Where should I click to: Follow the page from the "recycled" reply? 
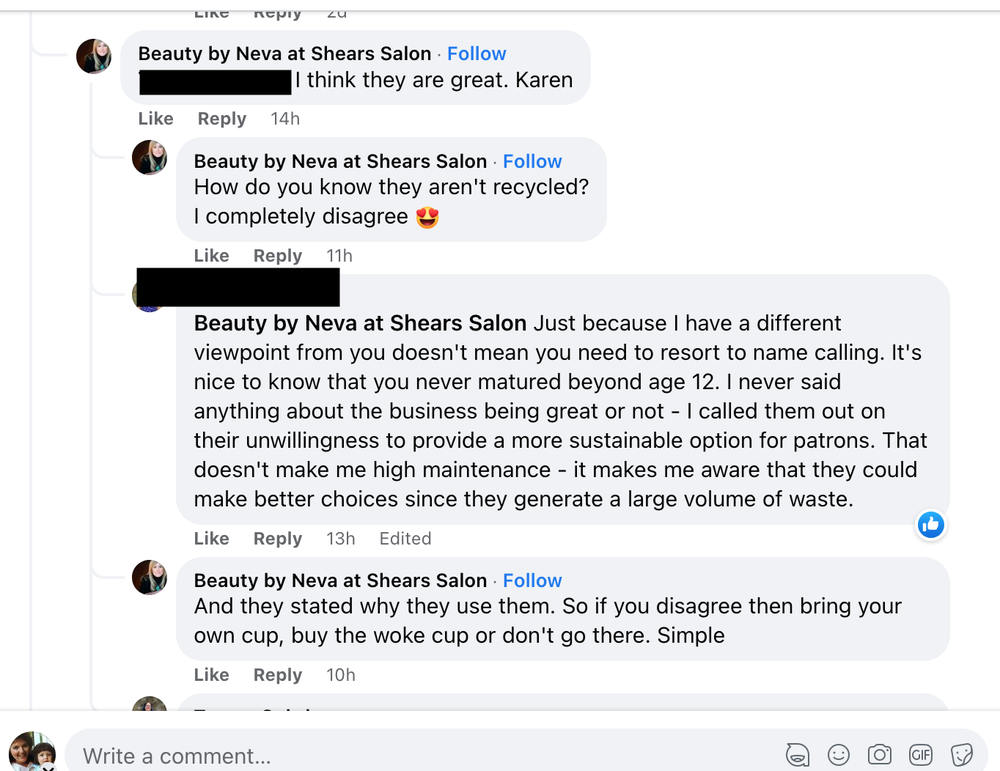532,161
